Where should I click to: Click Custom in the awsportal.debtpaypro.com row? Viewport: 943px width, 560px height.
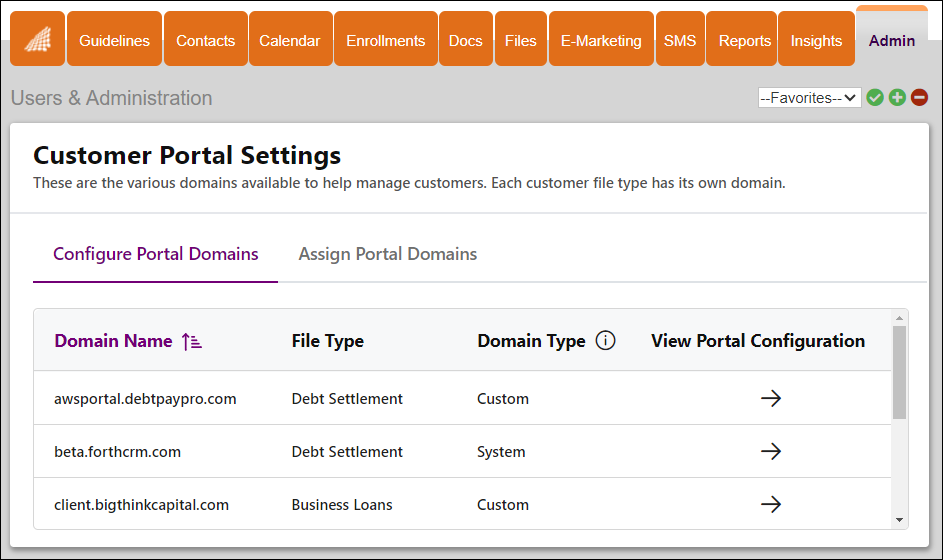[503, 399]
